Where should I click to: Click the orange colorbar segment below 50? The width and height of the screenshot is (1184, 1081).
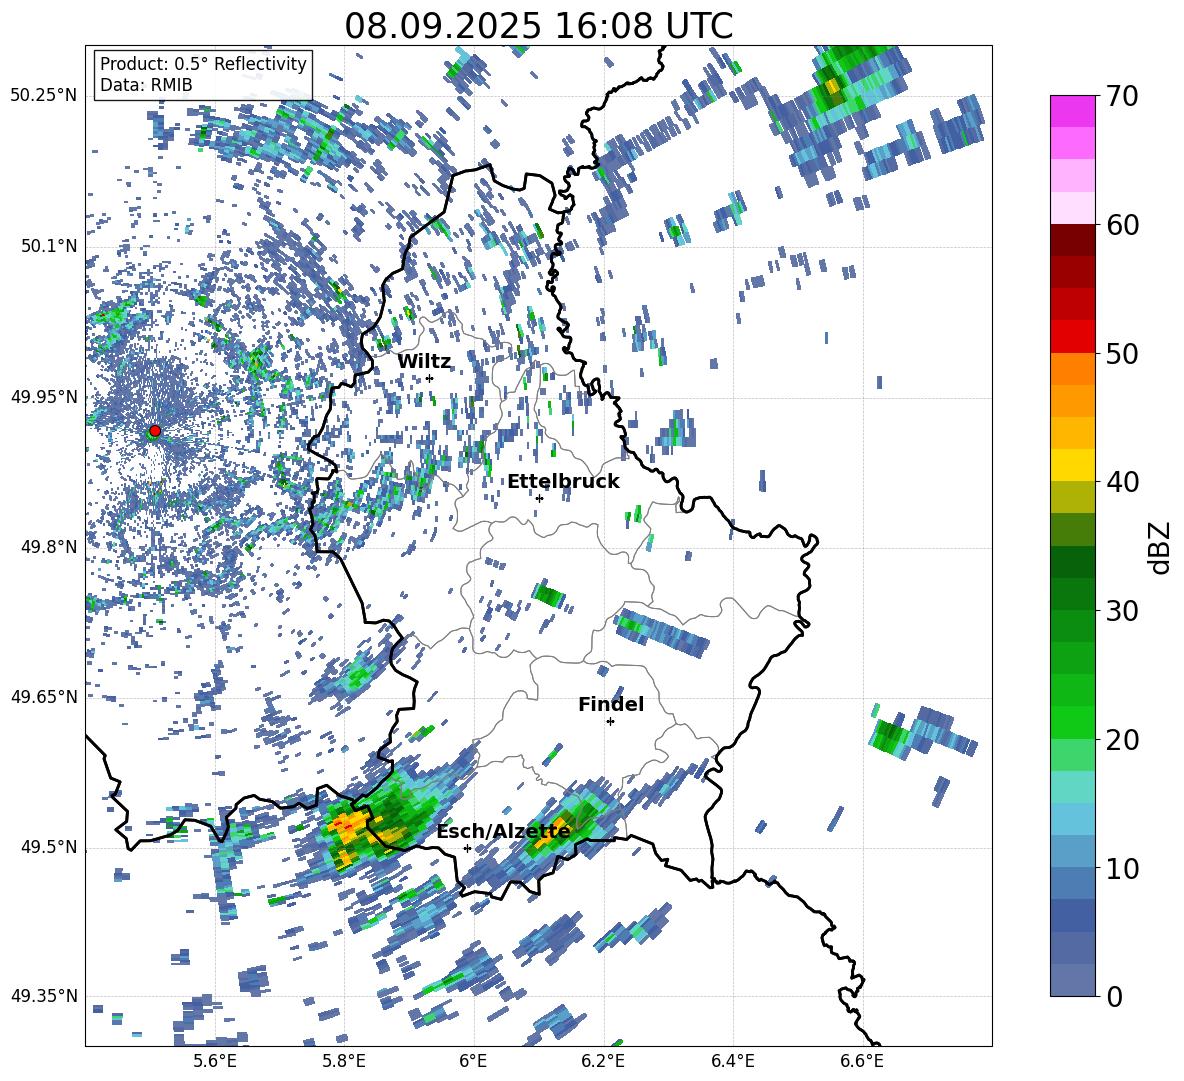[1072, 369]
